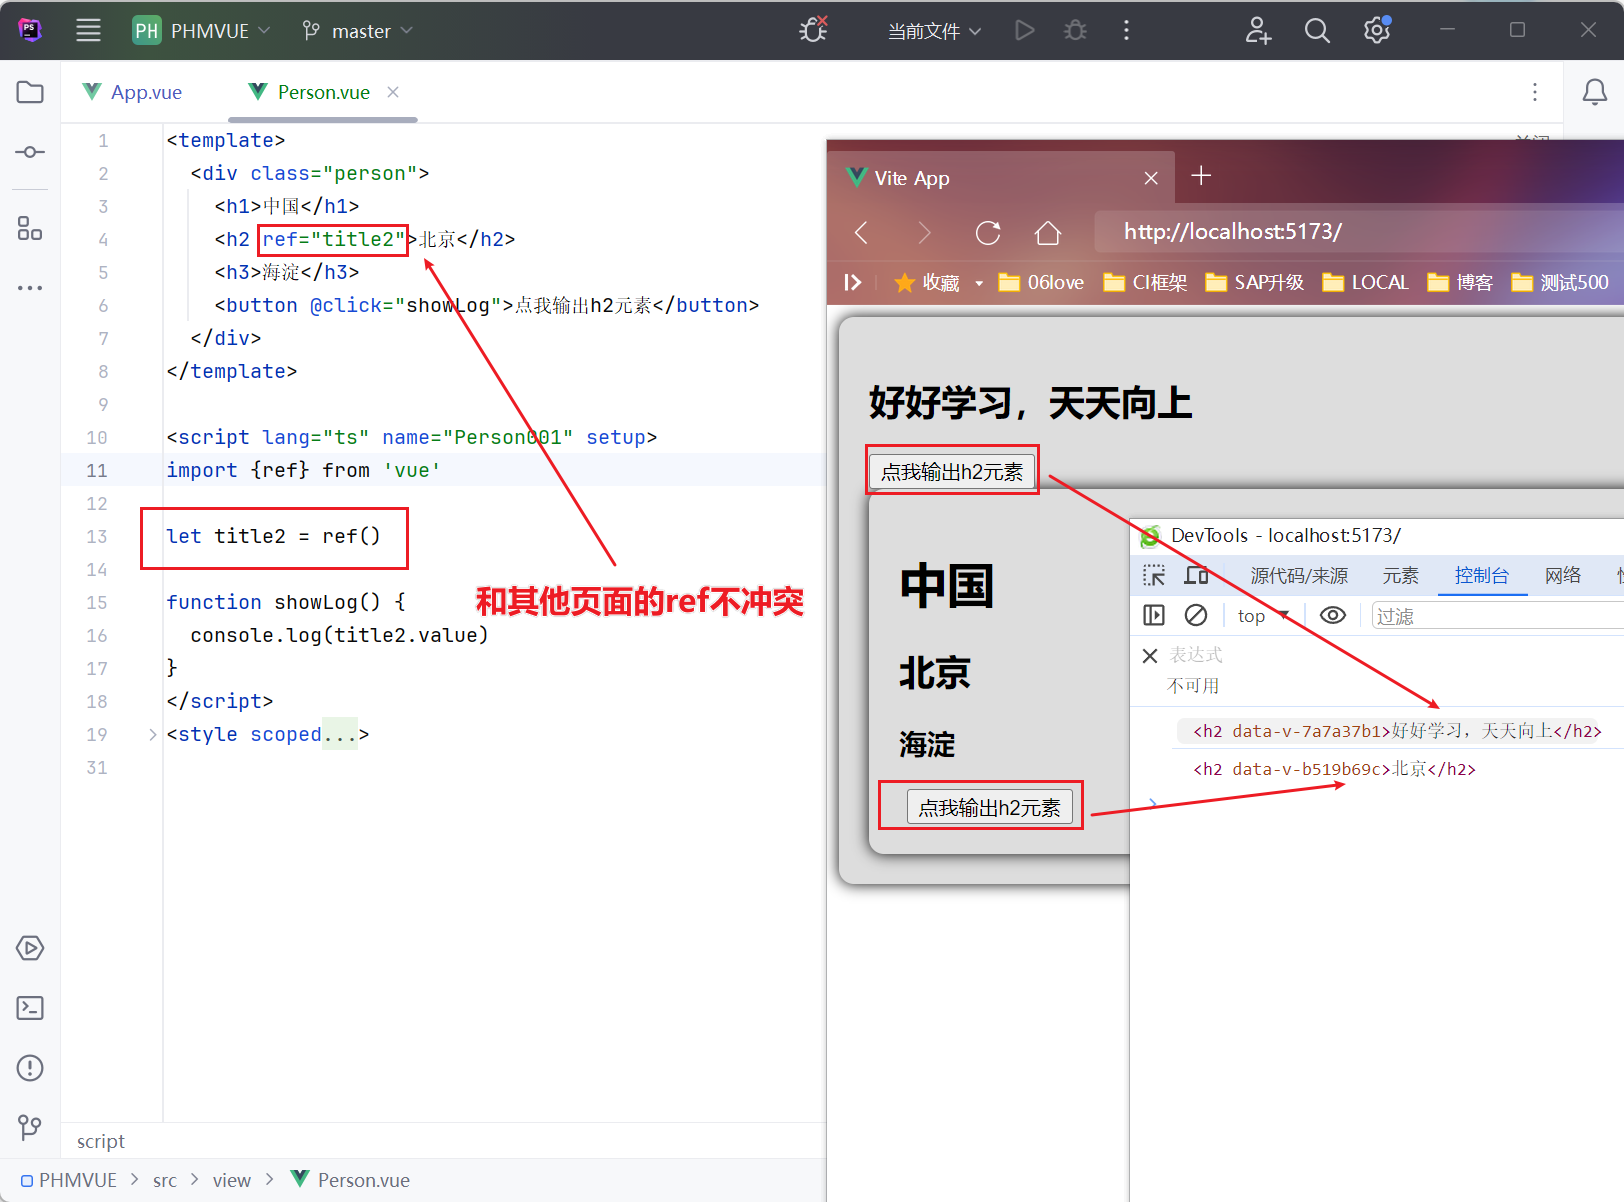Toggle the console sidebar icon in DevTools
The width and height of the screenshot is (1624, 1202).
[x=1154, y=615]
